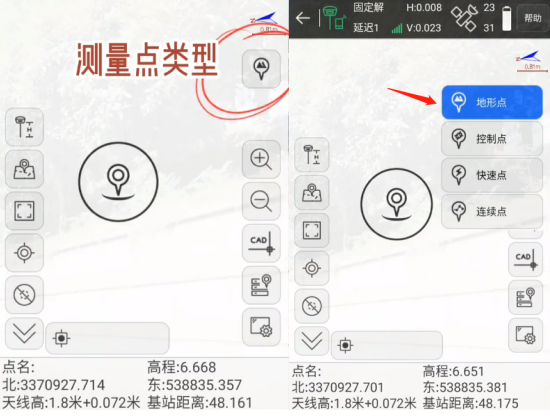Tap the full extent frame icon on left screen

24,211
